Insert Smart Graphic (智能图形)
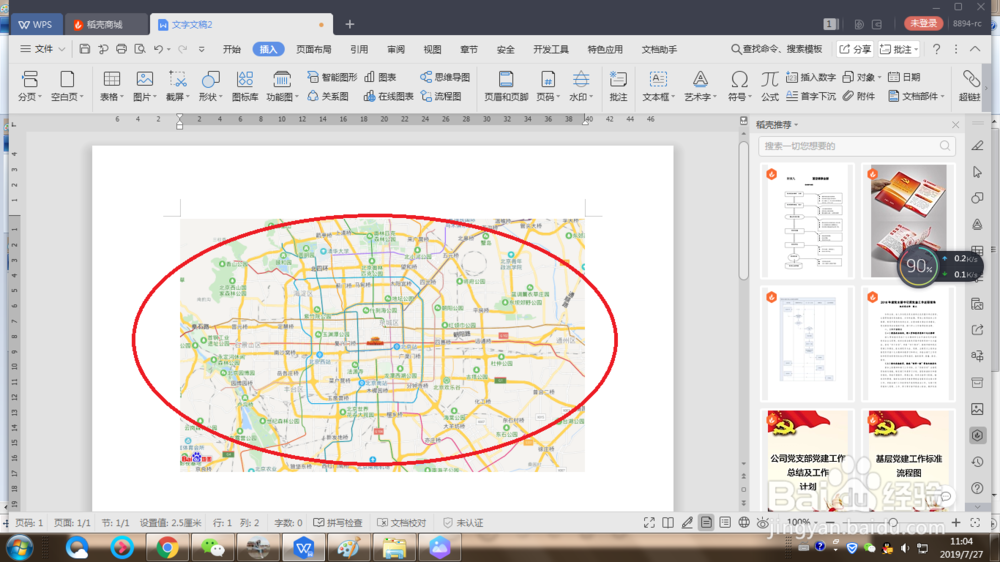This screenshot has width=1000, height=562. tap(332, 77)
